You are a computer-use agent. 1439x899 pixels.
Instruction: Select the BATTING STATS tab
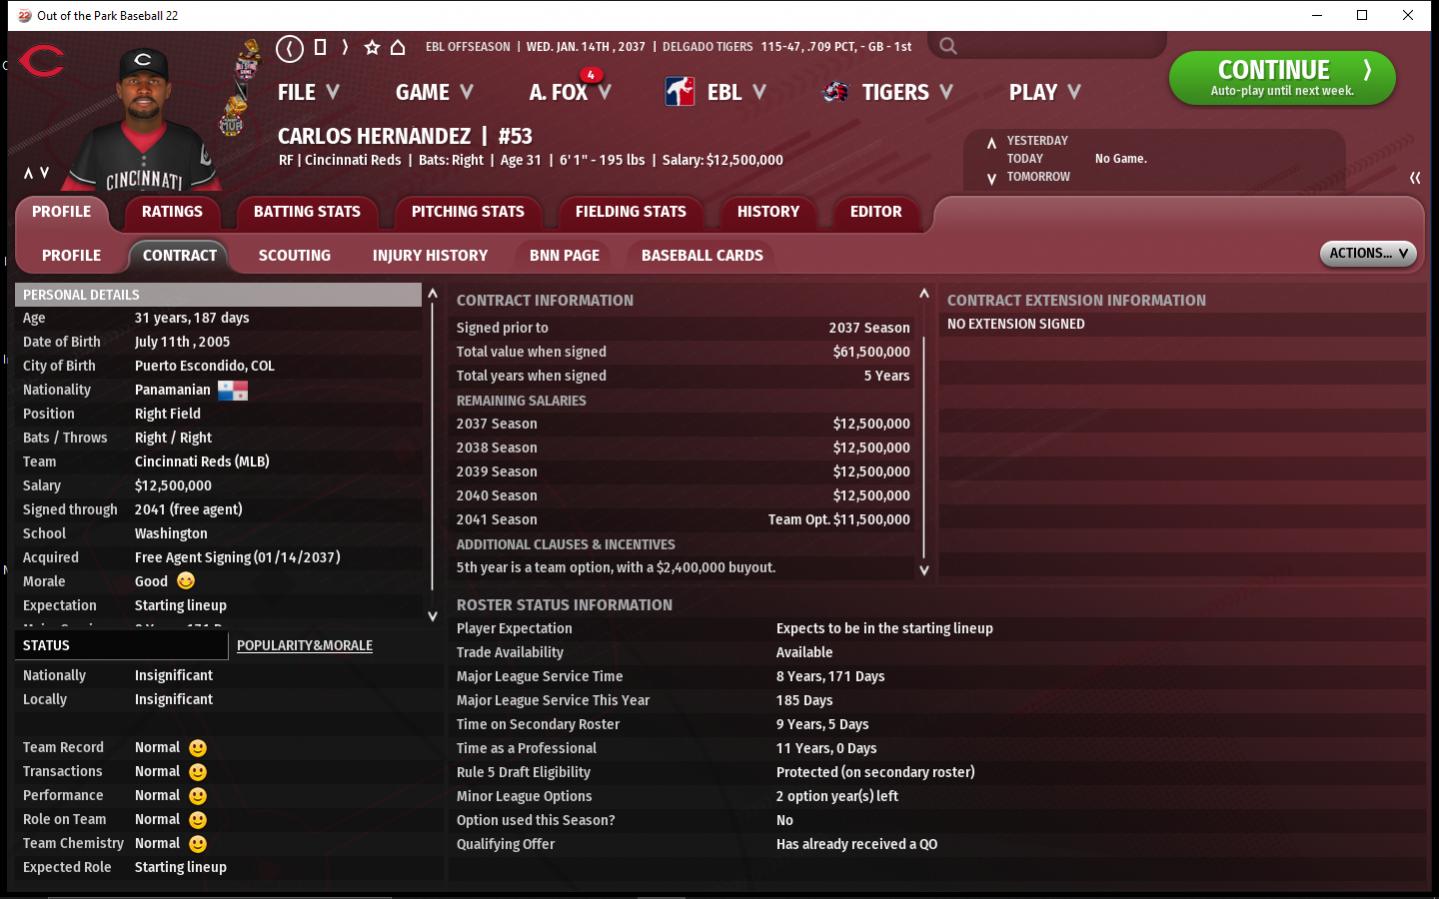coord(307,212)
